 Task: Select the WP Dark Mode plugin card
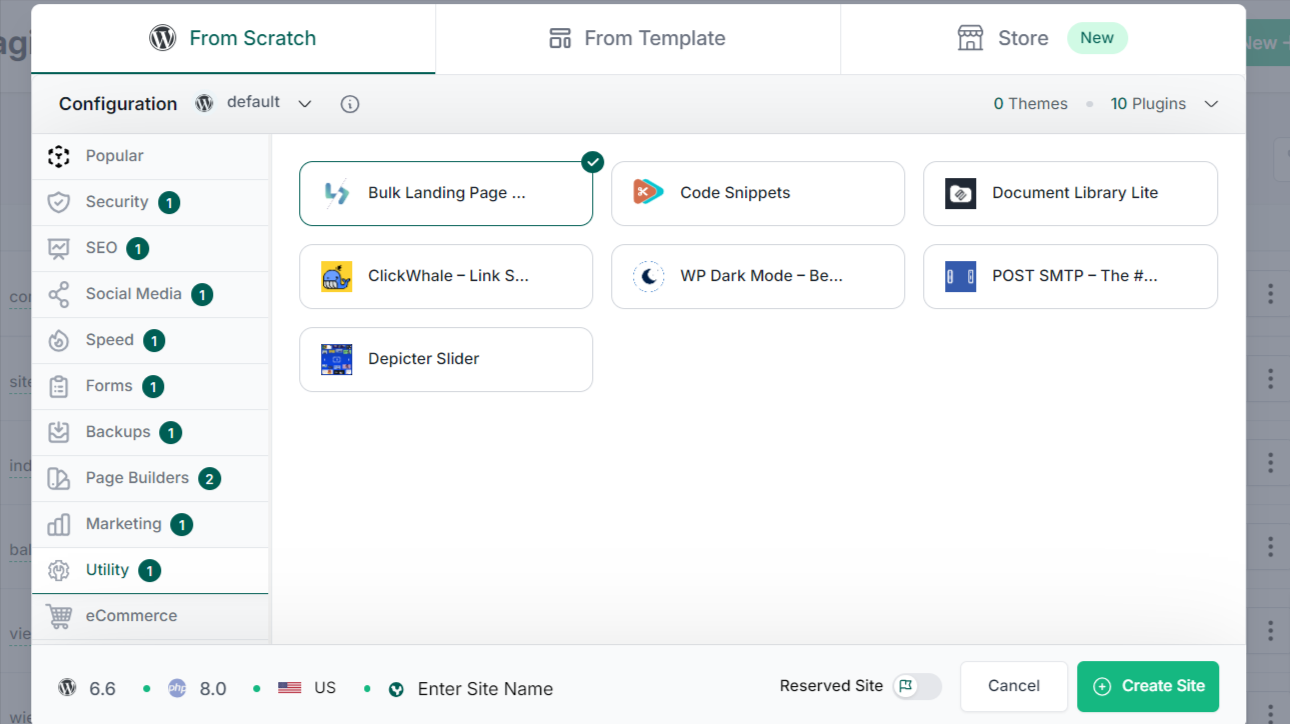[x=758, y=276]
